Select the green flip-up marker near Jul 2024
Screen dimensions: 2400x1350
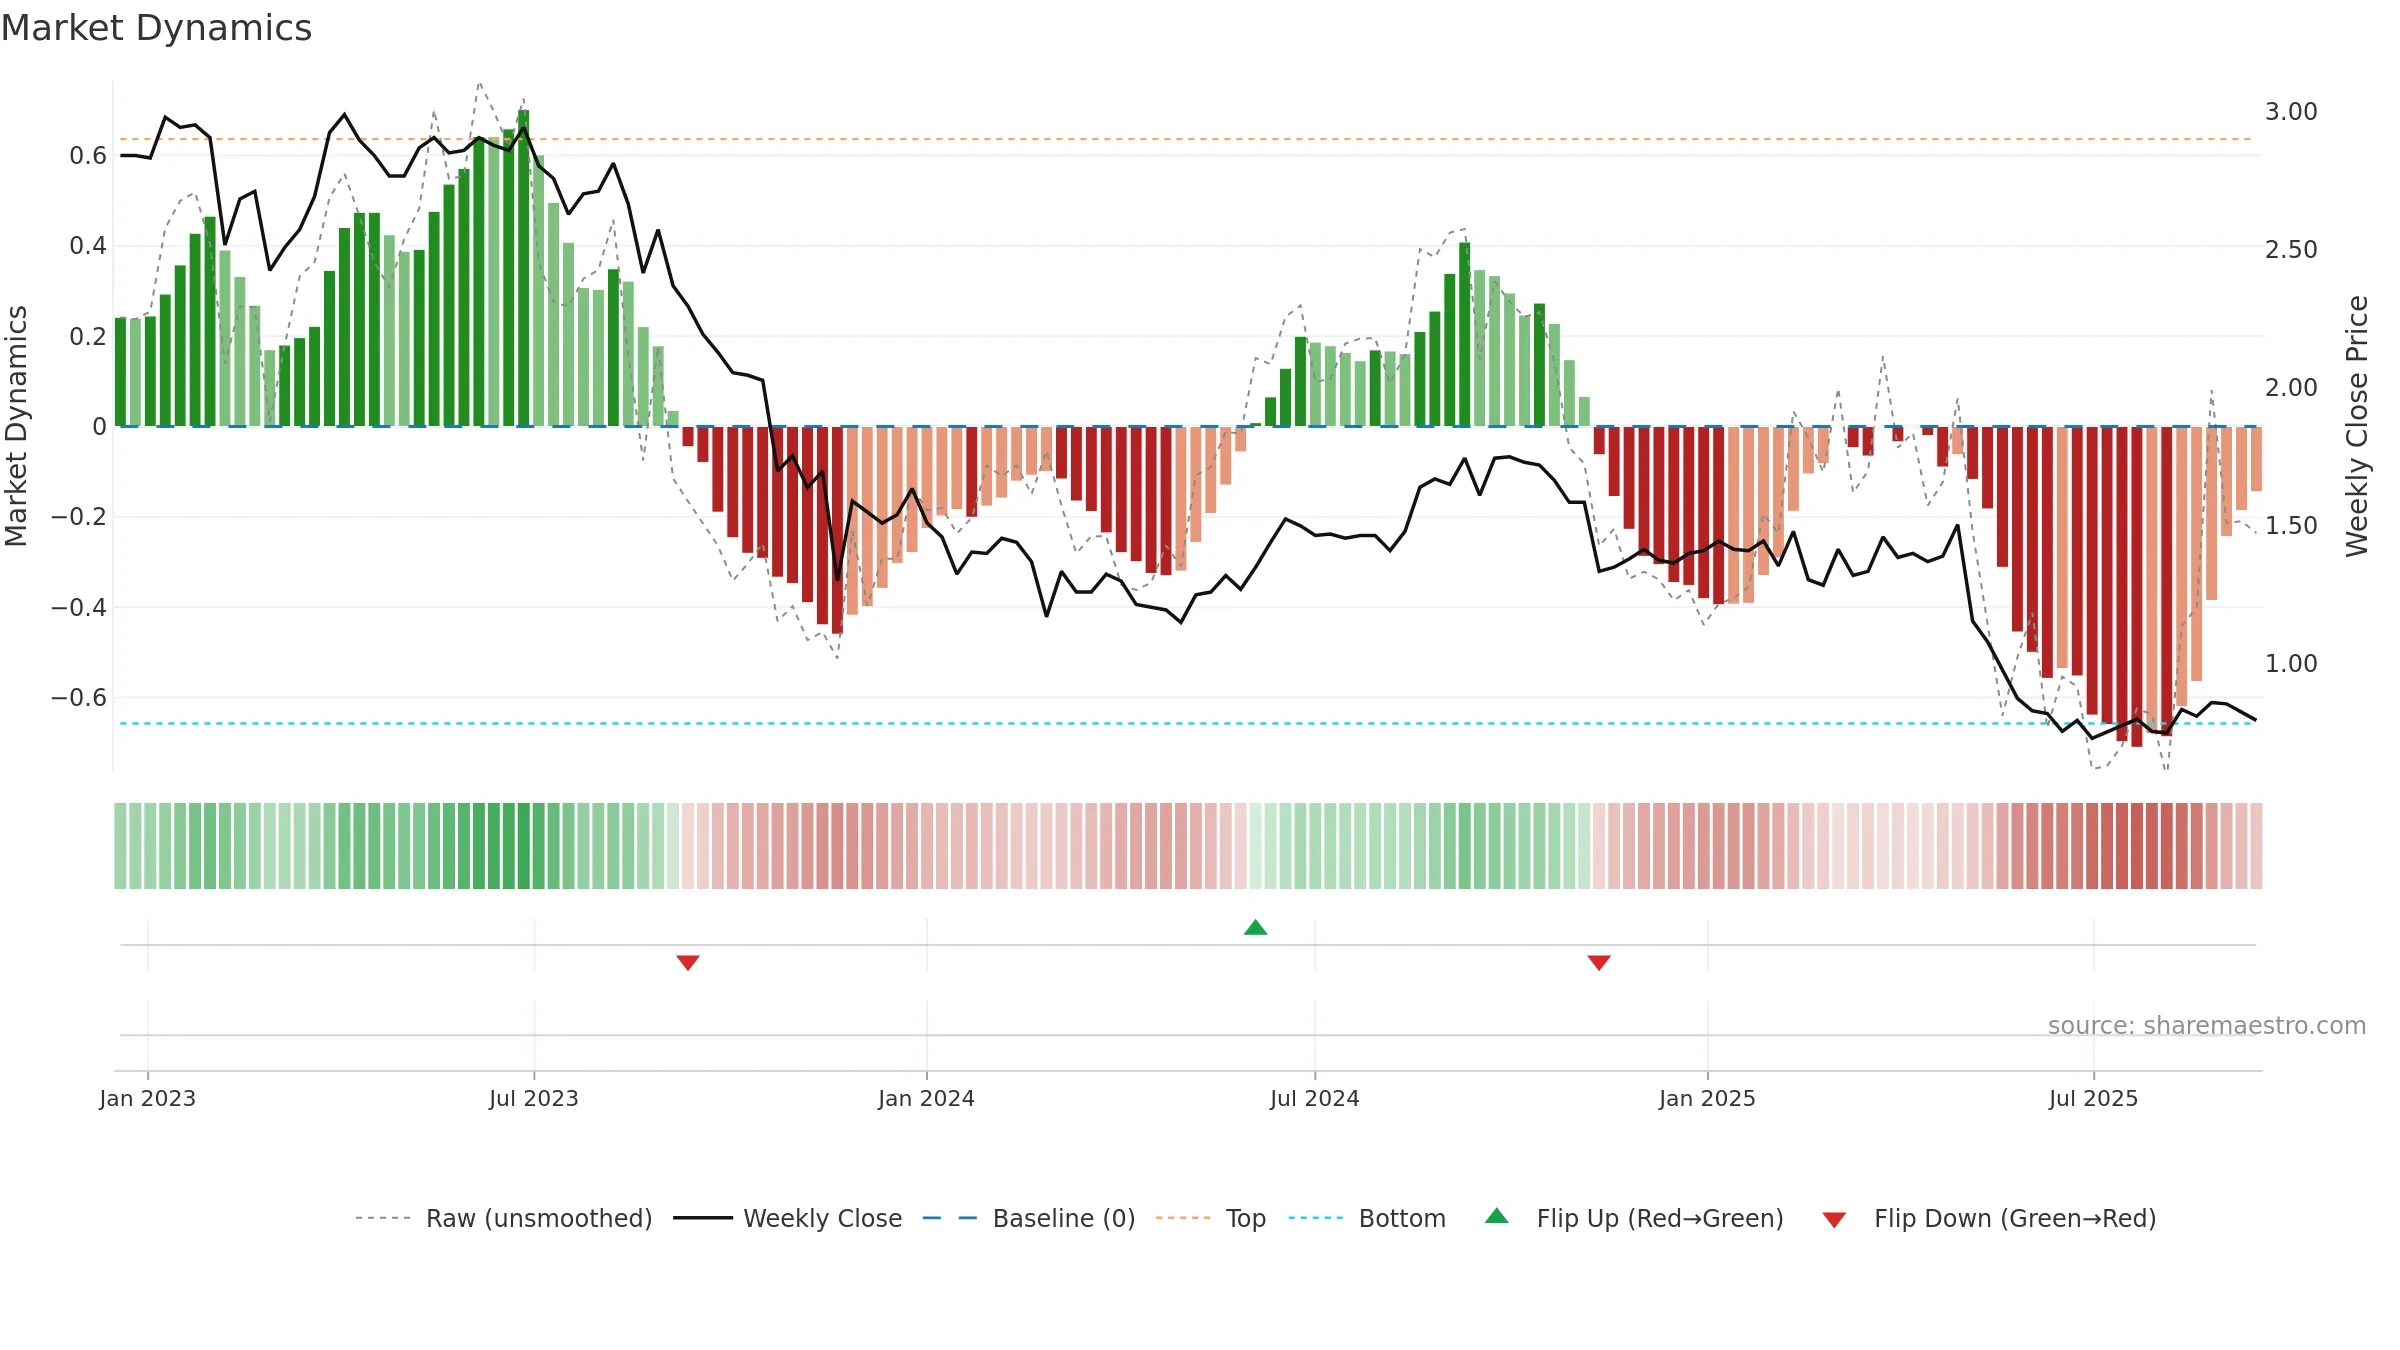1256,927
